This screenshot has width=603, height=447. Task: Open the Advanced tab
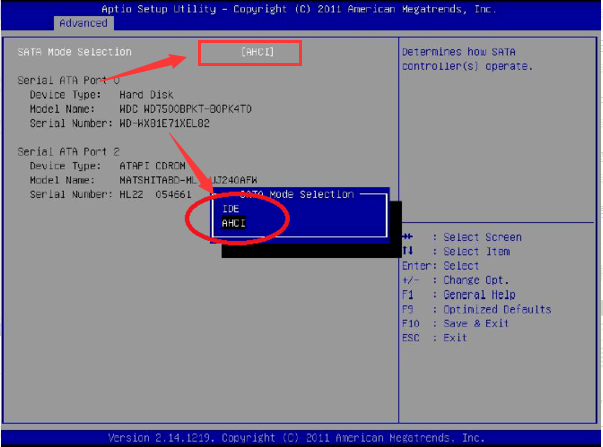tap(83, 22)
